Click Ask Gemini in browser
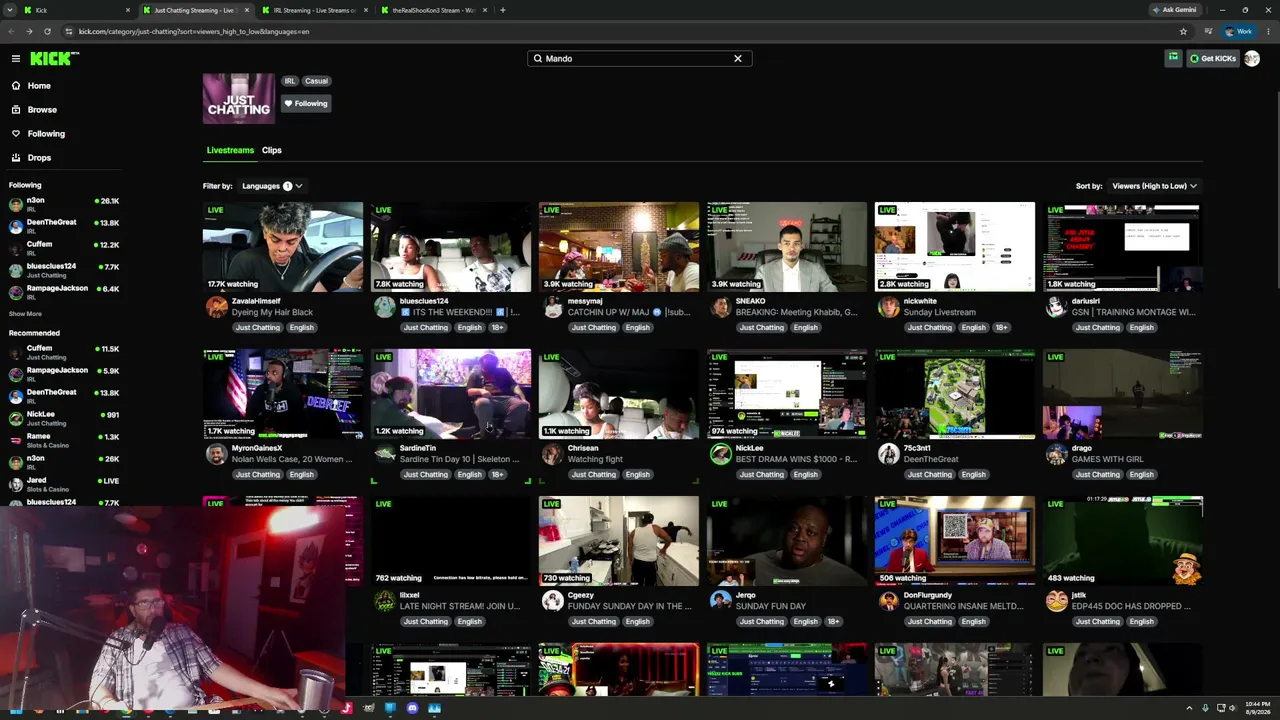 coord(1174,10)
